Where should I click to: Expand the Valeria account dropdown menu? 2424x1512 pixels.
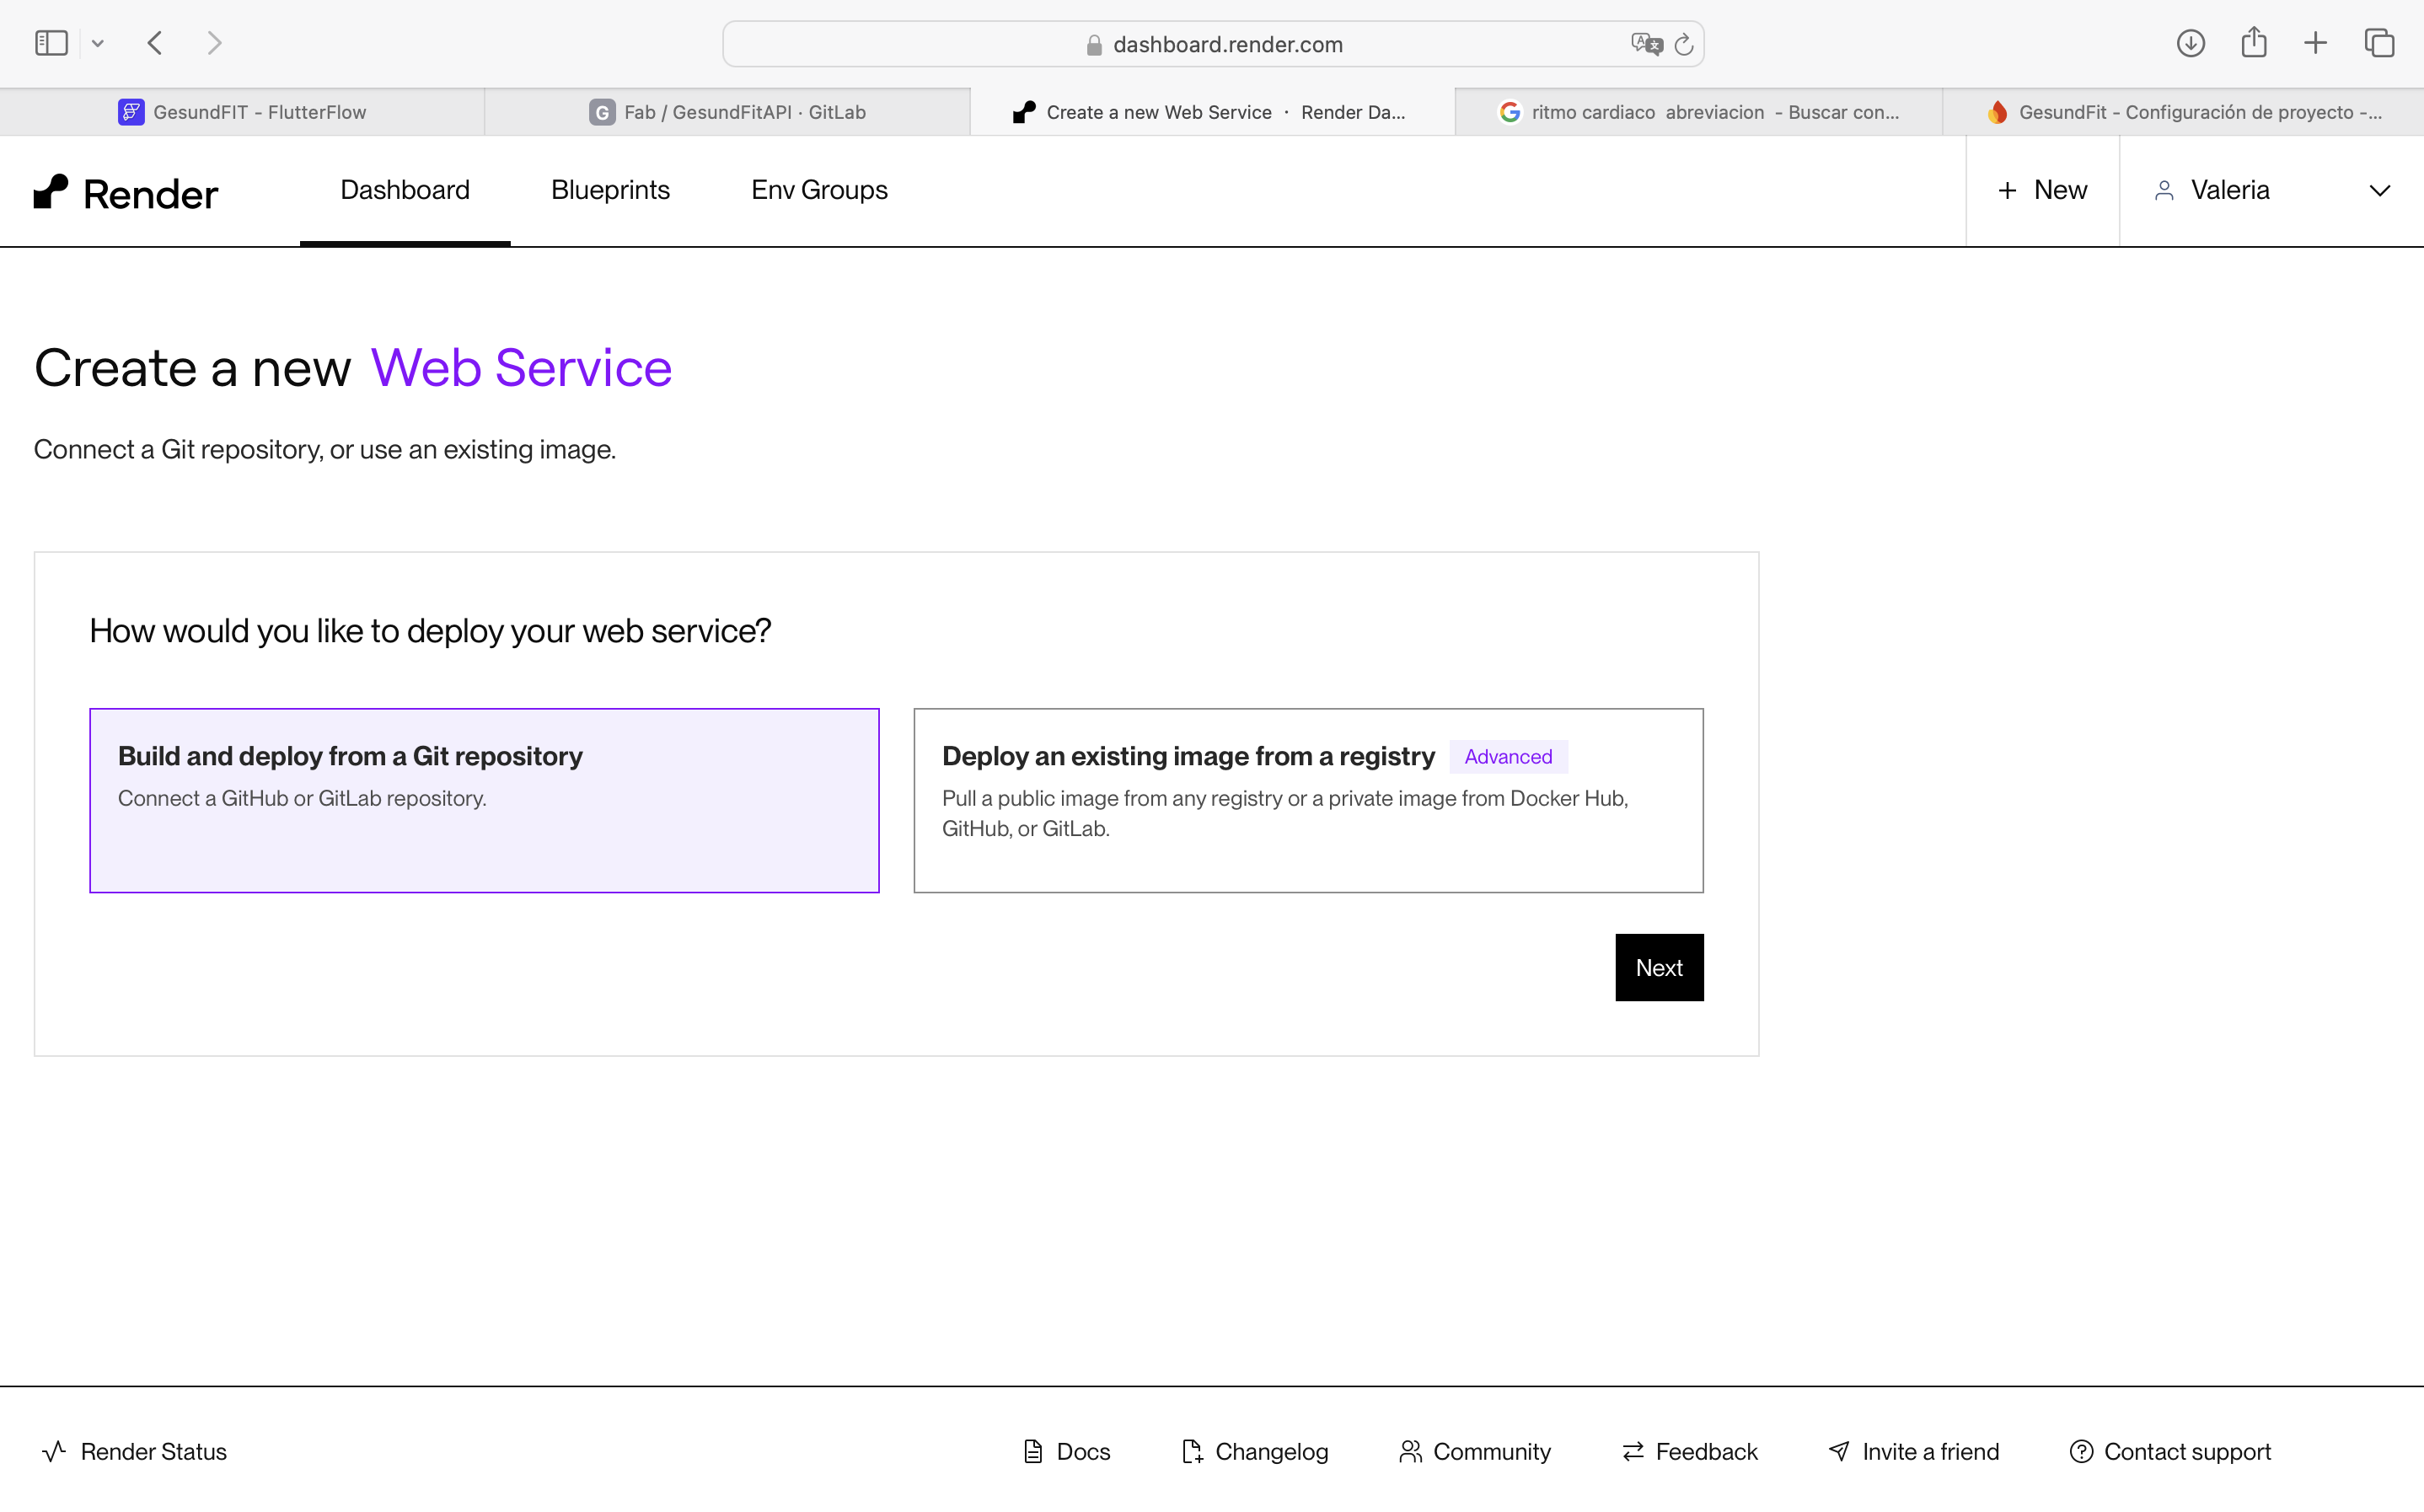coord(2384,190)
